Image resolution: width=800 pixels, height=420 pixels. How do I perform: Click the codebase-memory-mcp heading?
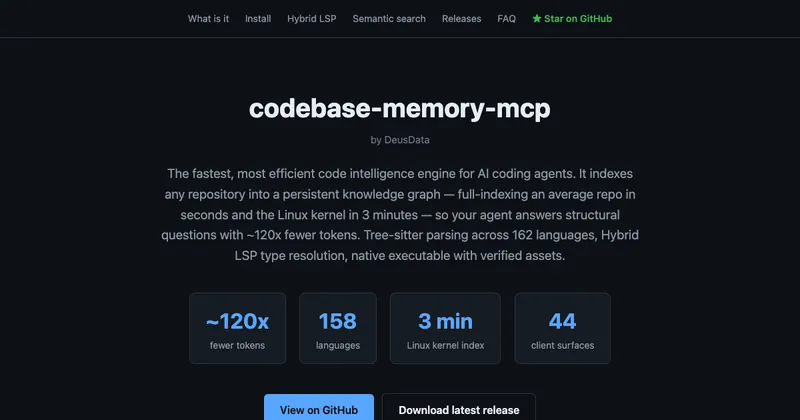pos(399,109)
